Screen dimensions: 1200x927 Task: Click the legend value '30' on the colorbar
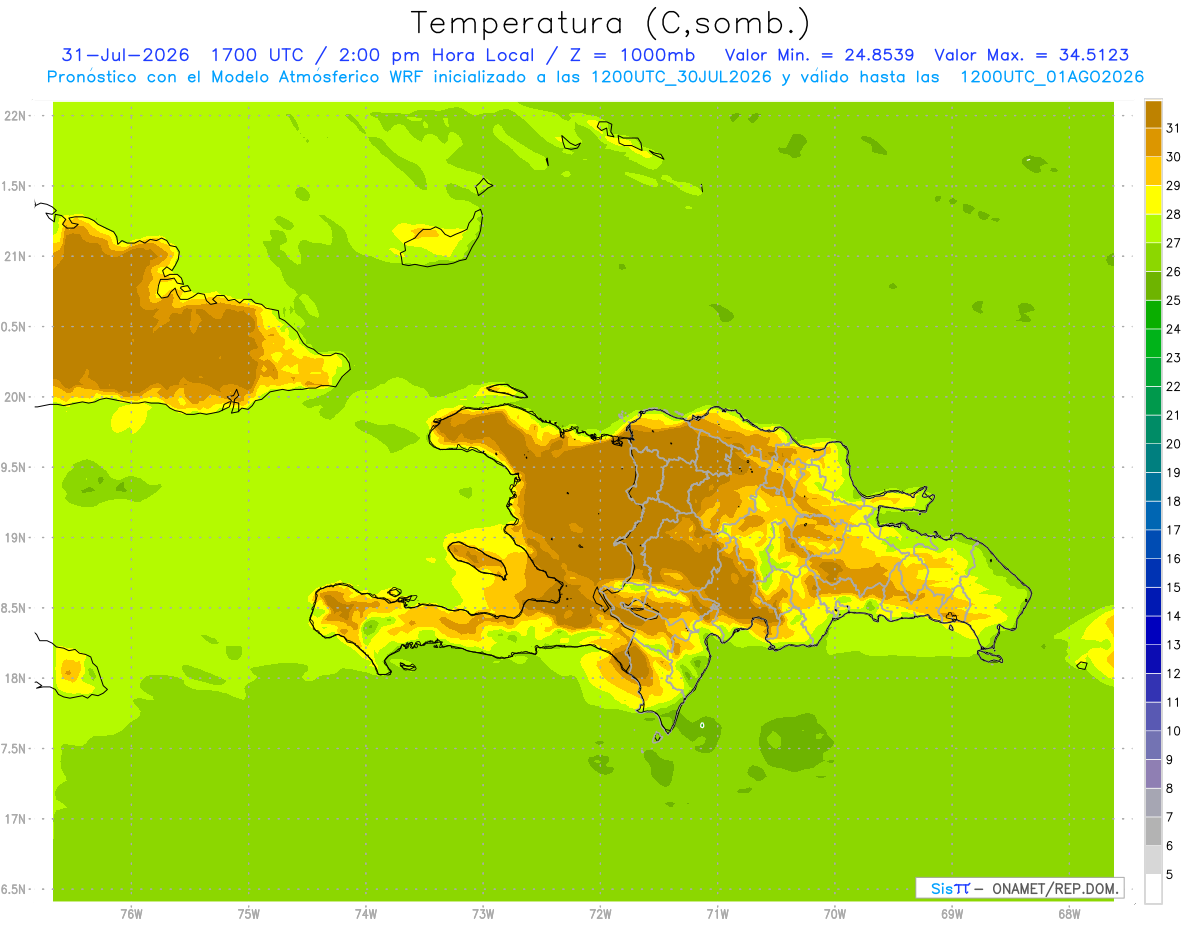click(x=1173, y=156)
